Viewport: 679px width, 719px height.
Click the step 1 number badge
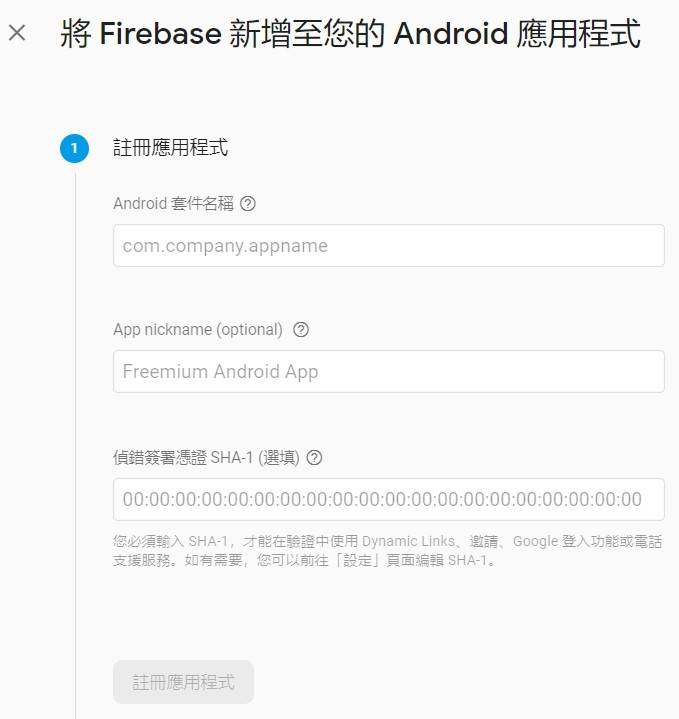click(75, 148)
